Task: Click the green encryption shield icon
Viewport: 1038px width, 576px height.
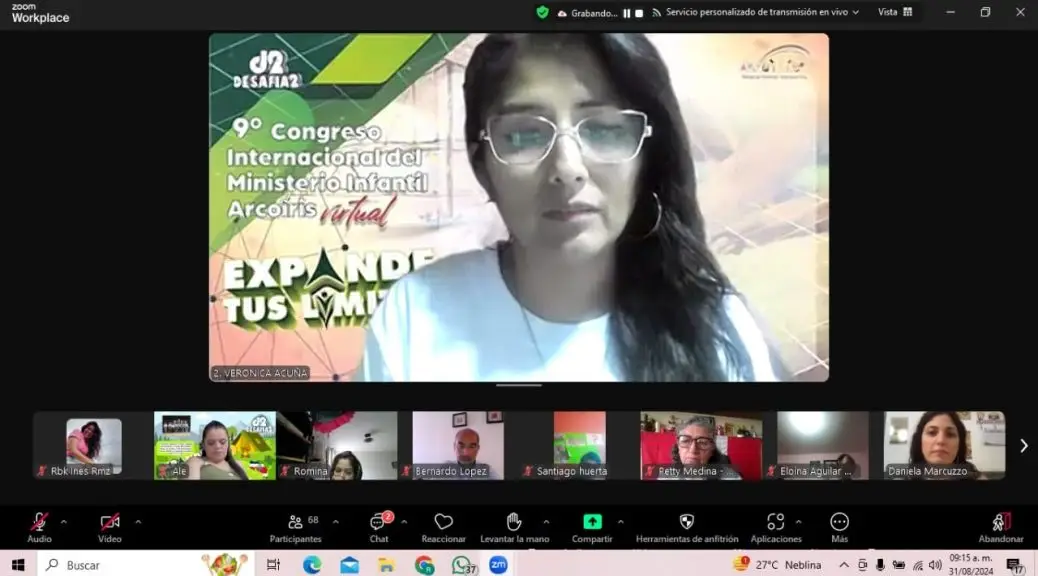Action: [x=542, y=12]
